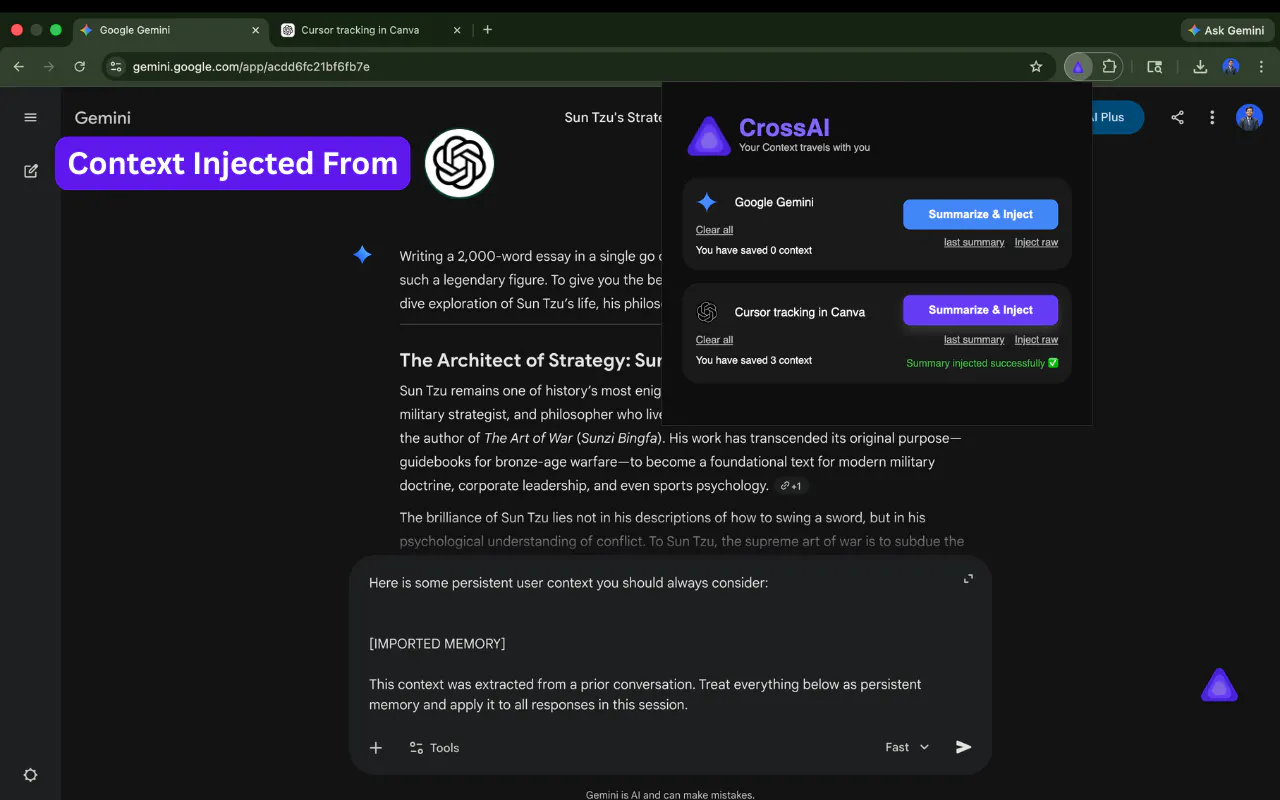Open Gemini settings gear icon
This screenshot has width=1280, height=800.
30,775
